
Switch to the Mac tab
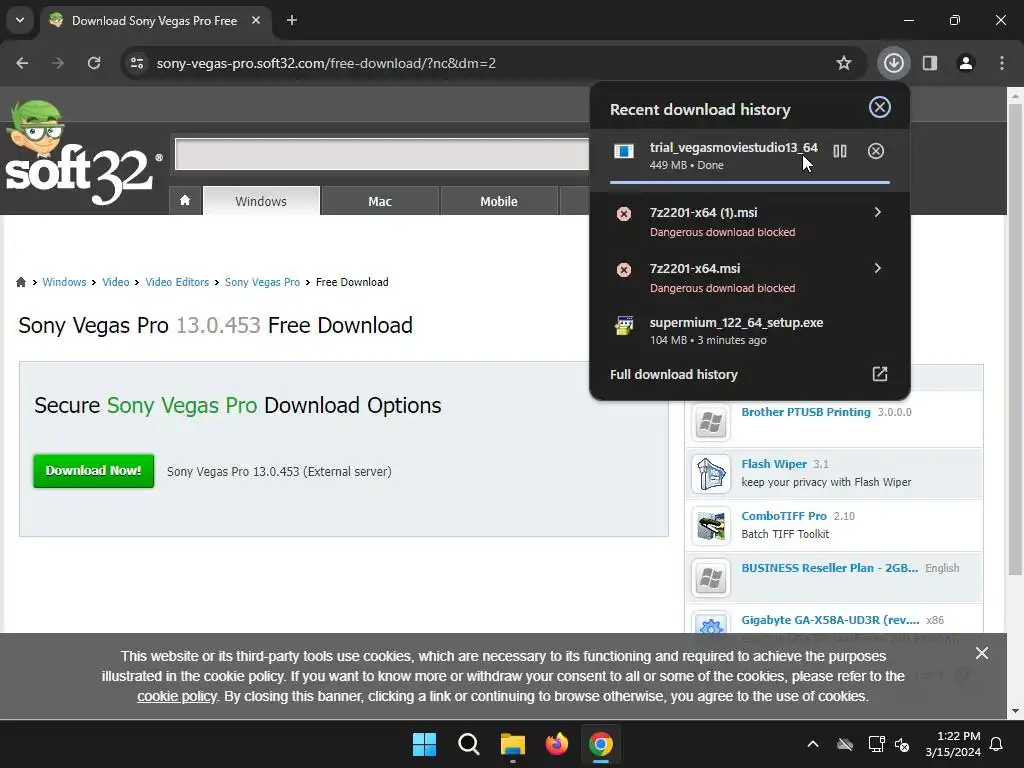[x=380, y=201]
